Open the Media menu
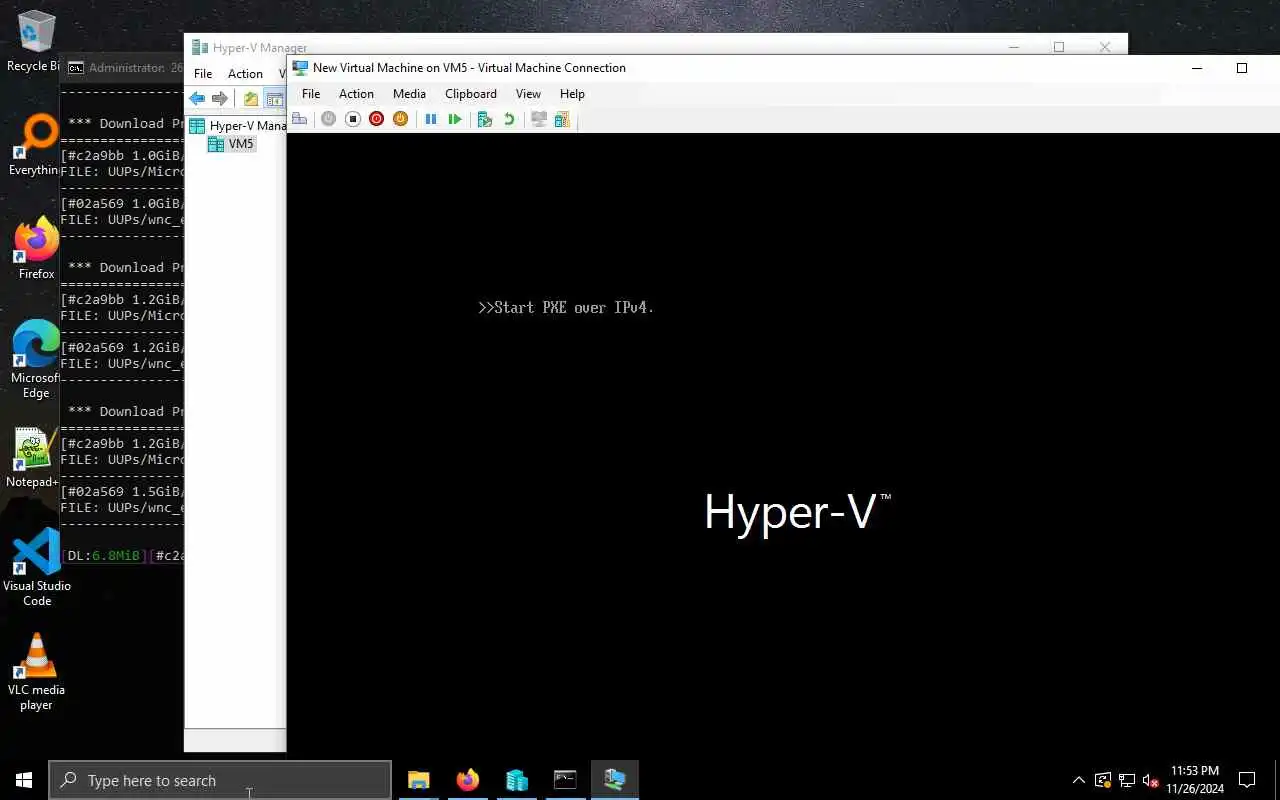 (x=409, y=94)
